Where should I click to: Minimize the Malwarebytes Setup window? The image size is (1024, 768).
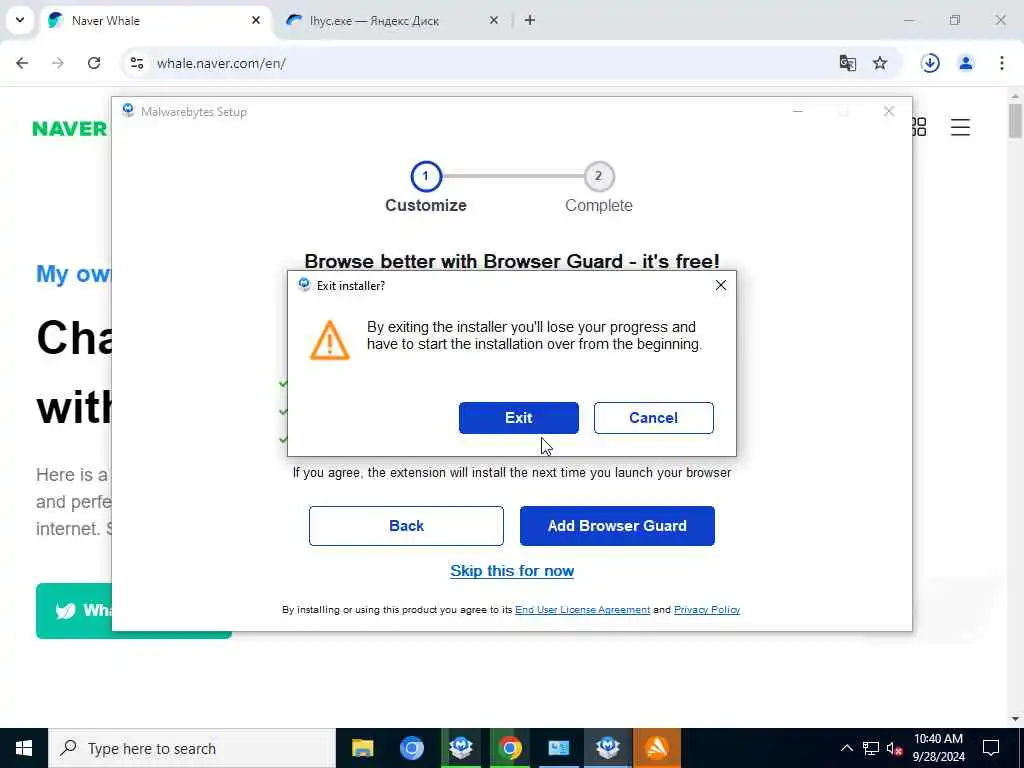tap(797, 112)
